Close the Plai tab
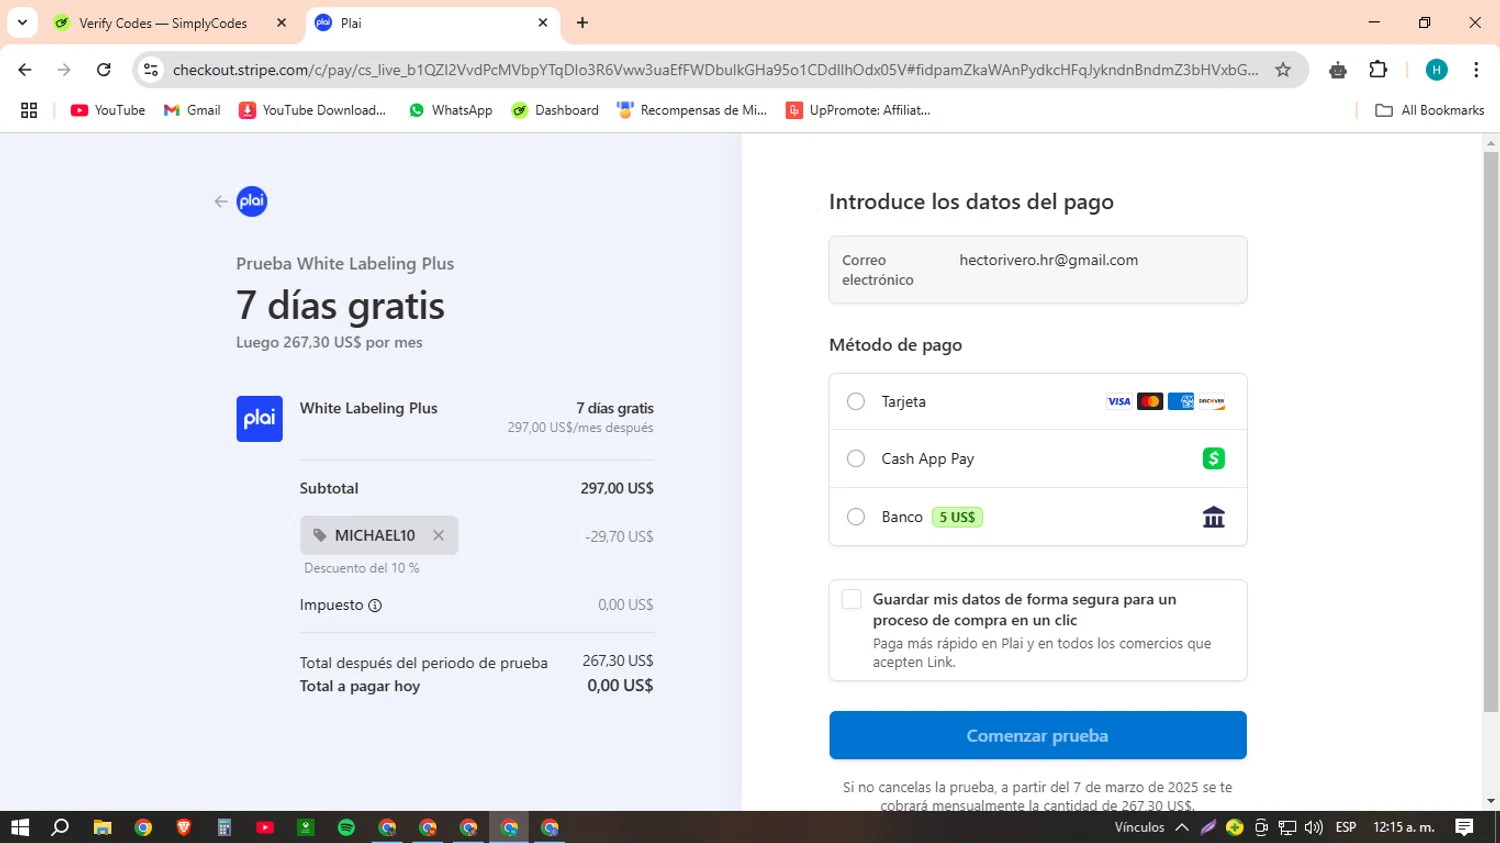This screenshot has height=843, width=1500. [x=543, y=22]
